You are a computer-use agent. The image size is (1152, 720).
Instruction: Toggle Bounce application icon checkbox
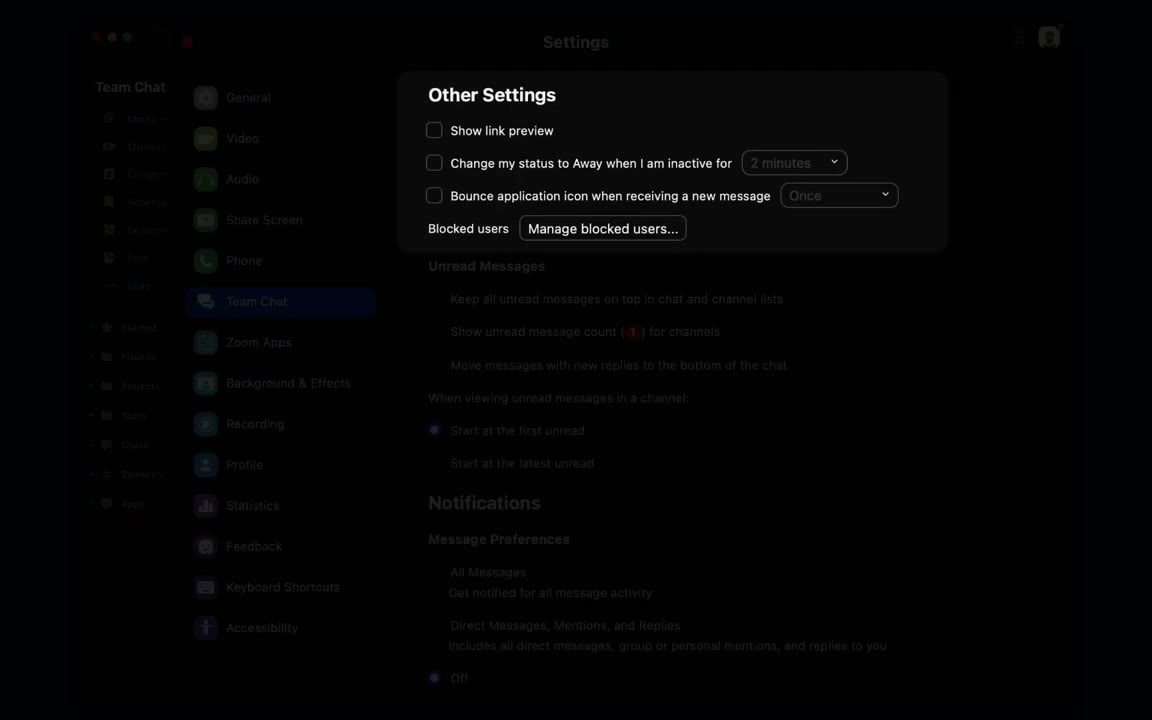point(434,195)
